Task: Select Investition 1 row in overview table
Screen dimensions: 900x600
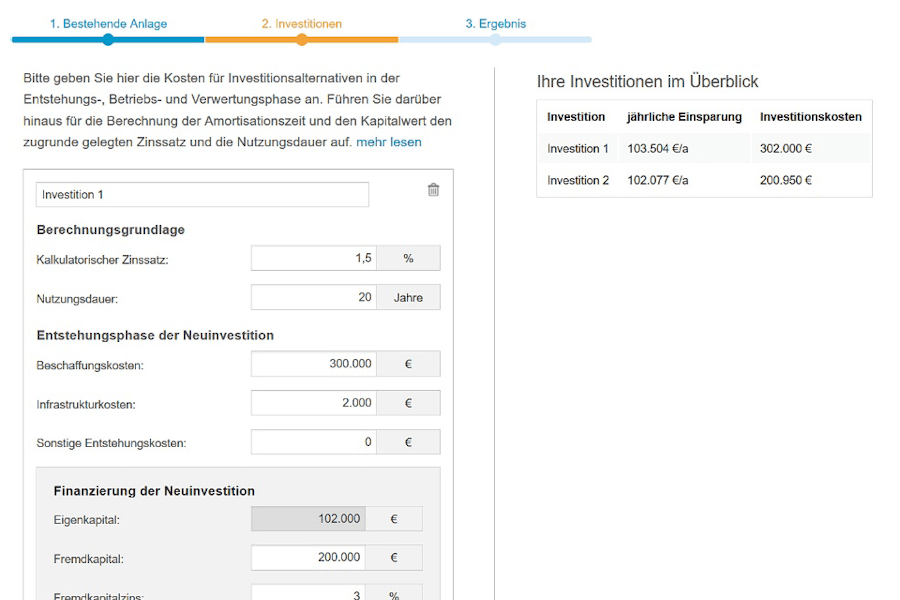Action: click(x=577, y=149)
